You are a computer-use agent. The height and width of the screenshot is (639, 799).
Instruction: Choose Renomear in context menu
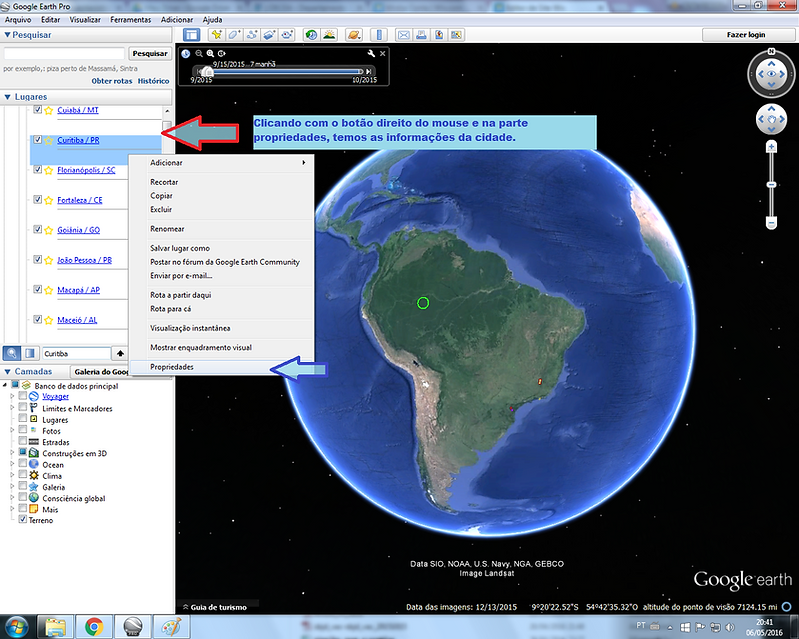[222, 229]
